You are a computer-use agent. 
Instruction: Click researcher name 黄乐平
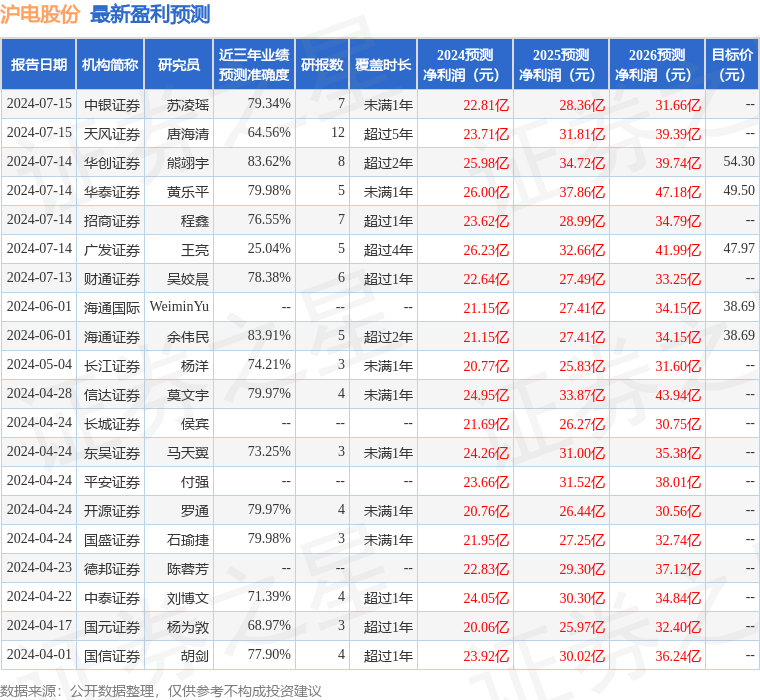click(188, 192)
